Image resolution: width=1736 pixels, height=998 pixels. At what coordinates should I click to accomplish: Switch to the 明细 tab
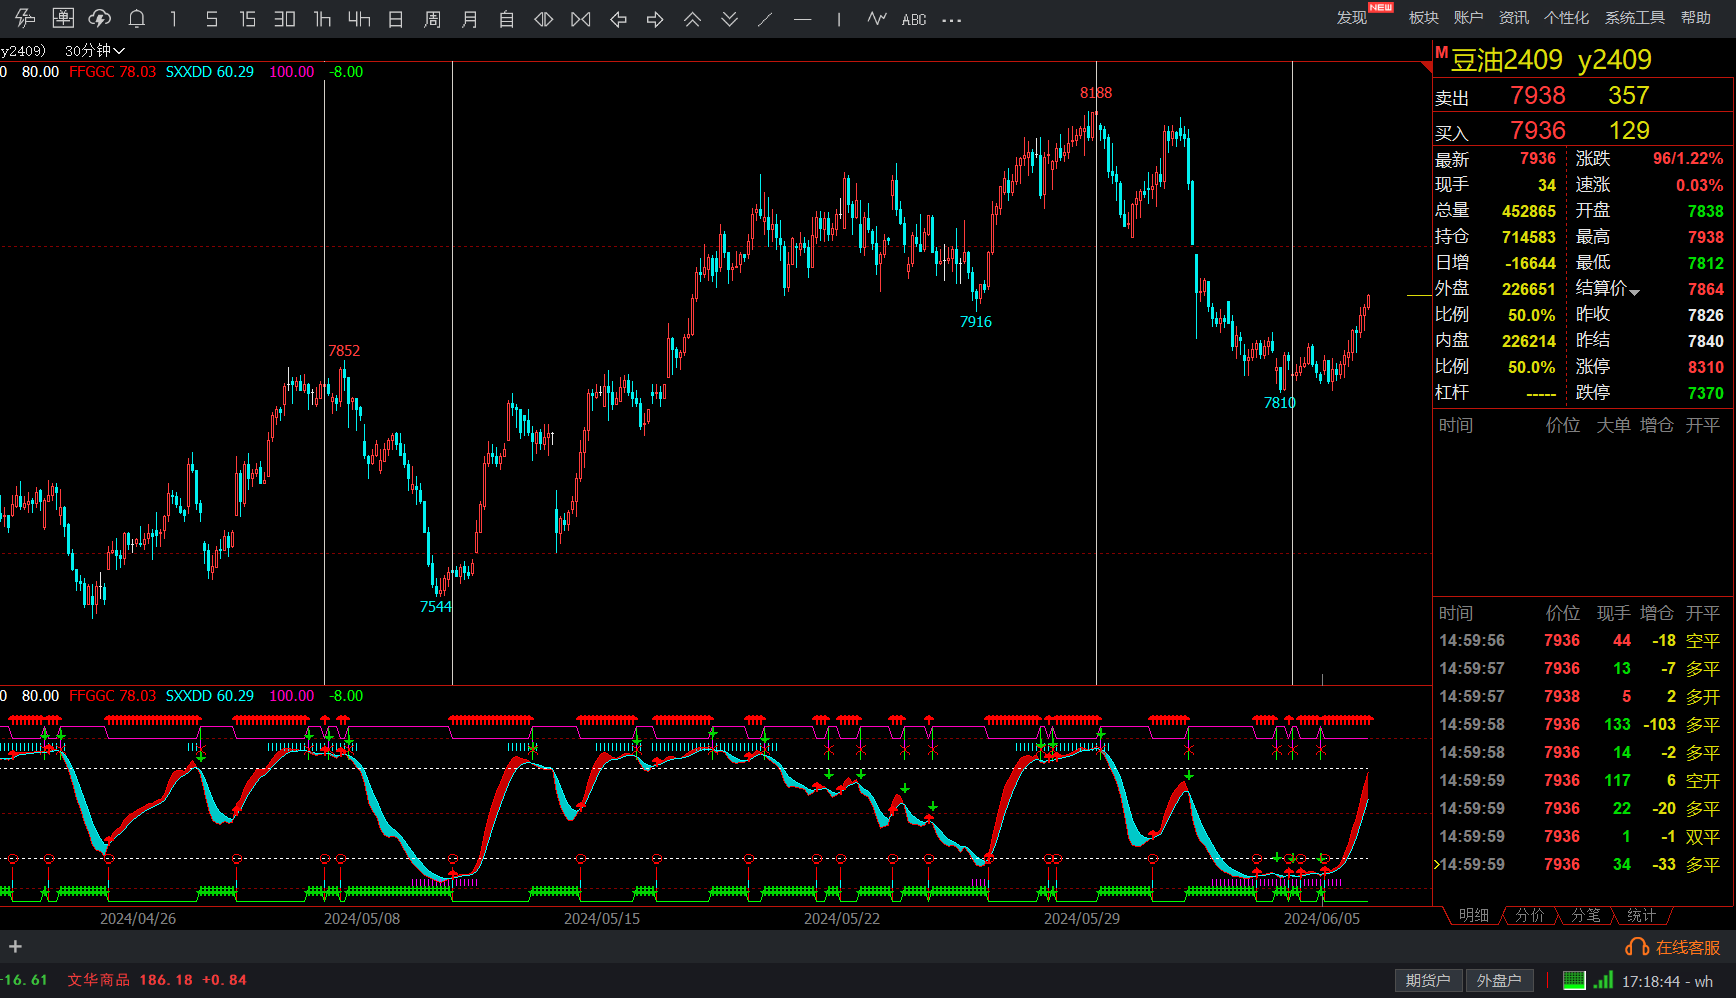pyautogui.click(x=1474, y=915)
